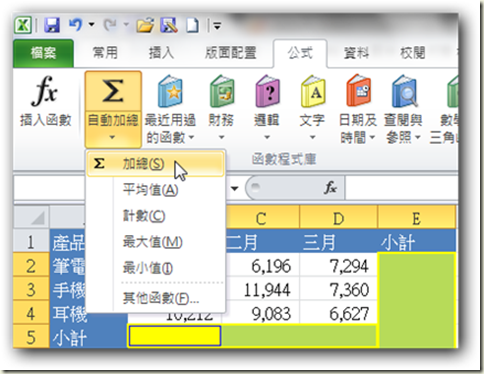Viewport: 484px width, 374px height.
Task: Open the 文字 functions book icon
Action: (x=313, y=91)
